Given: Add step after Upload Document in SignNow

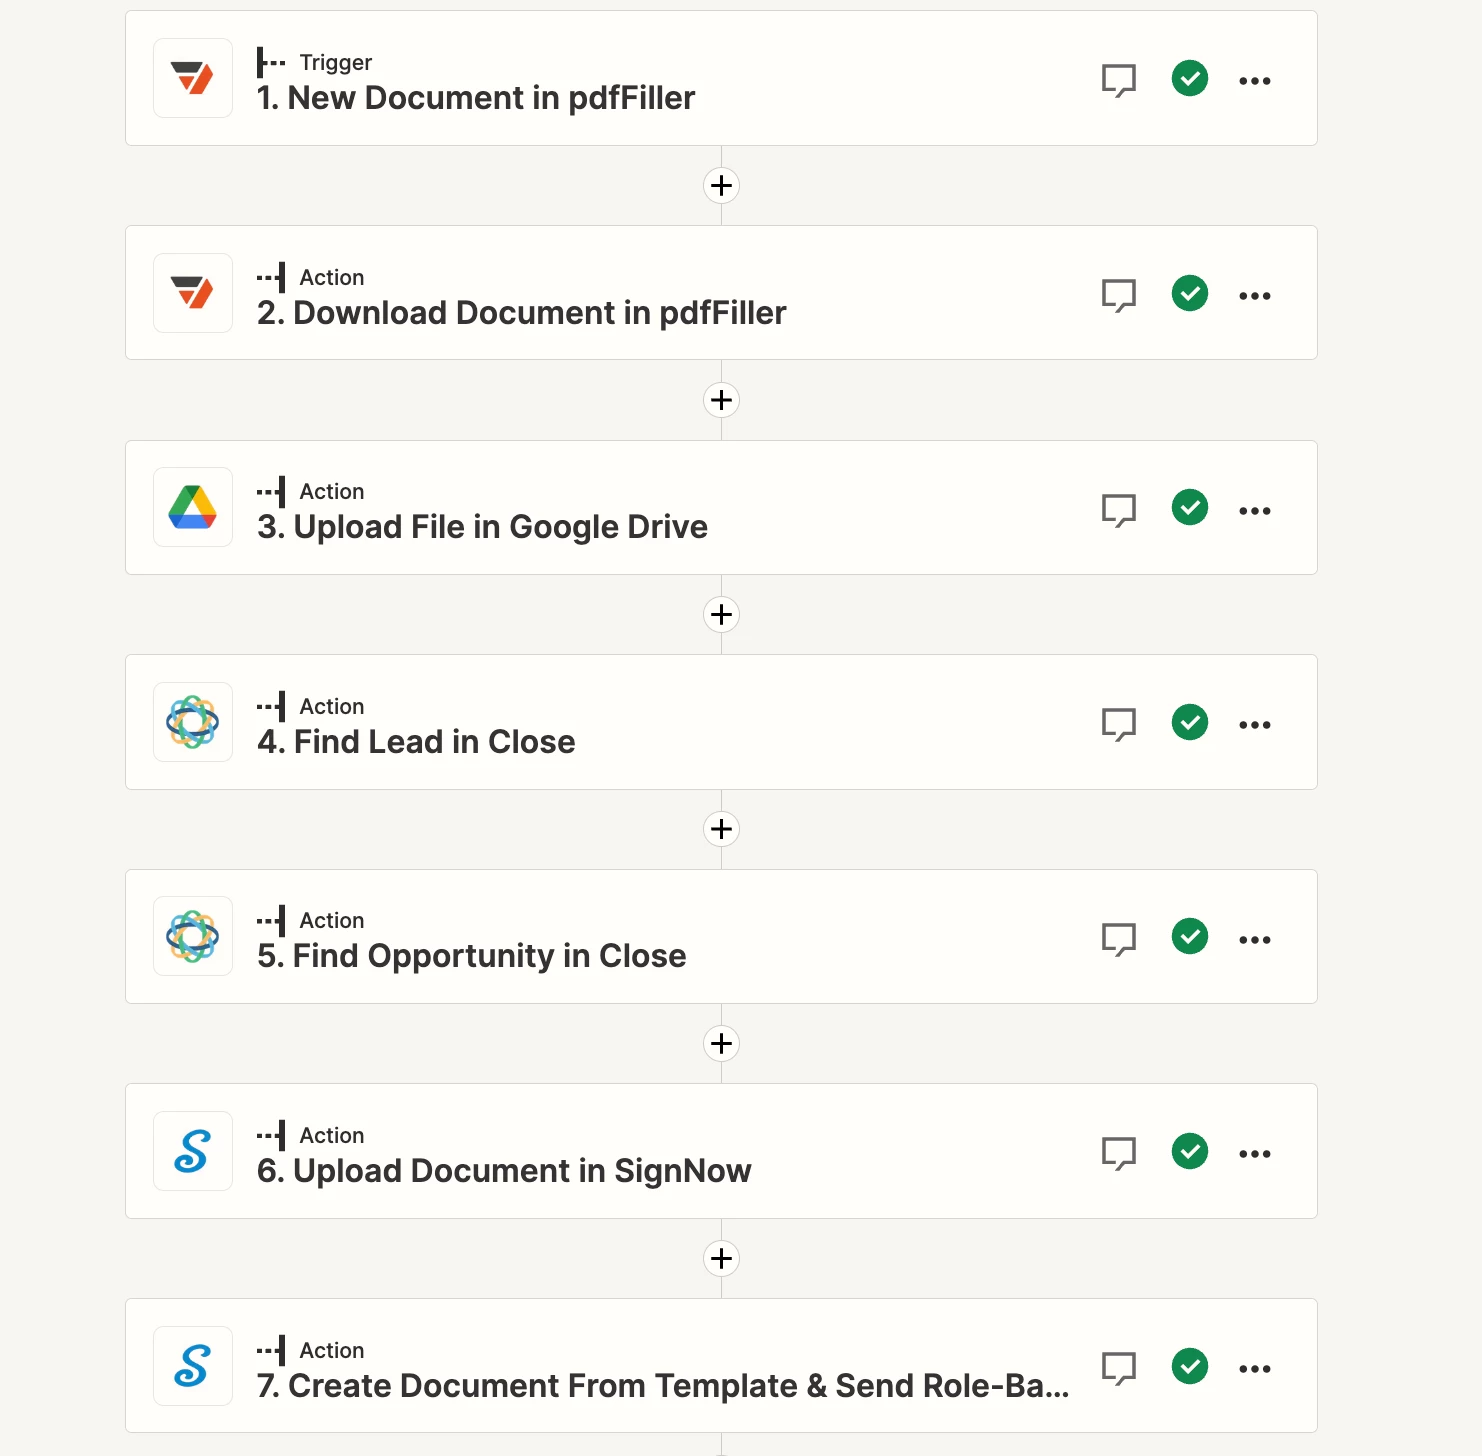Looking at the screenshot, I should 721,1258.
